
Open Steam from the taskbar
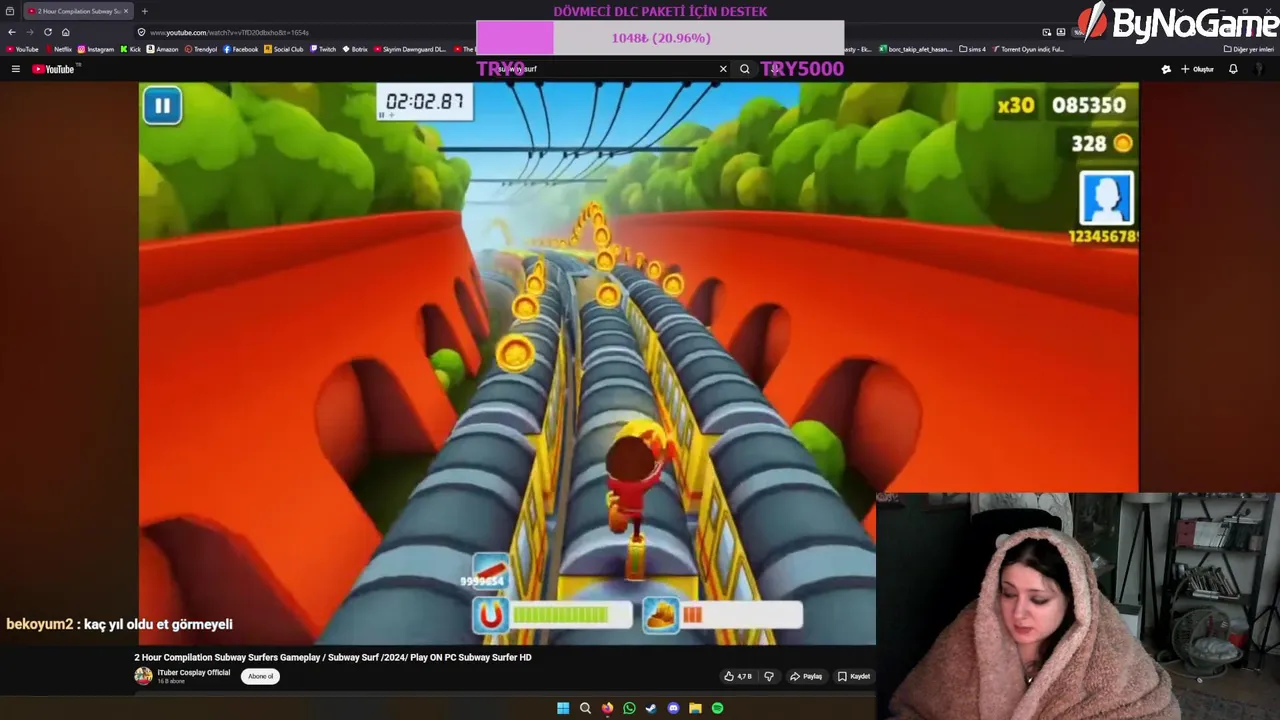coord(651,708)
